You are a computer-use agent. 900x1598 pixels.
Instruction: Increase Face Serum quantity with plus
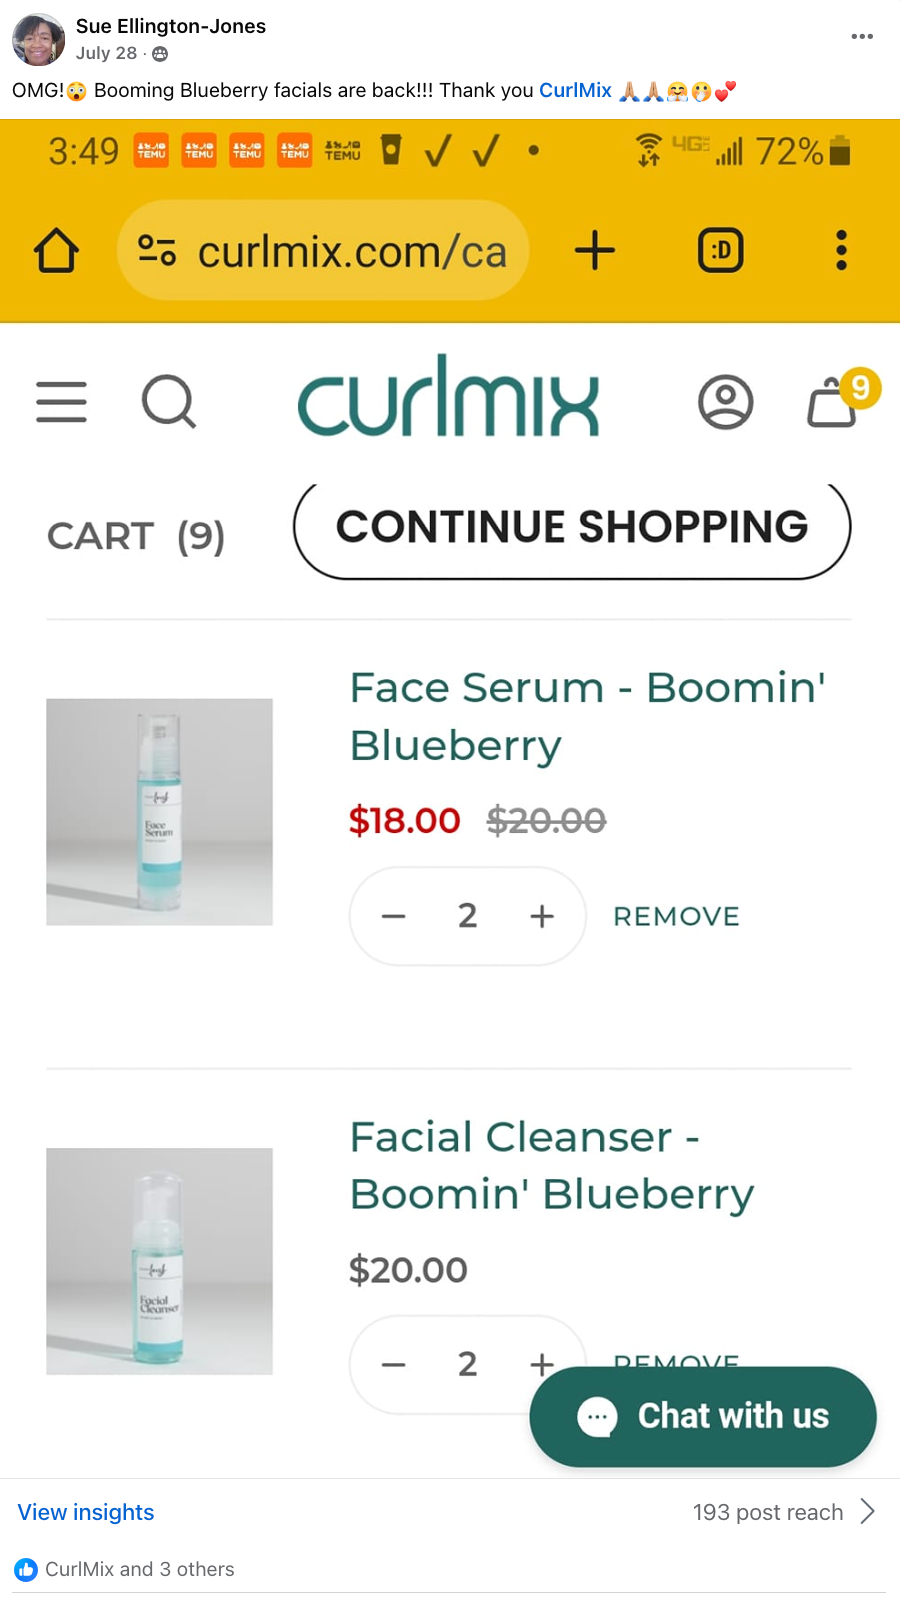point(542,916)
